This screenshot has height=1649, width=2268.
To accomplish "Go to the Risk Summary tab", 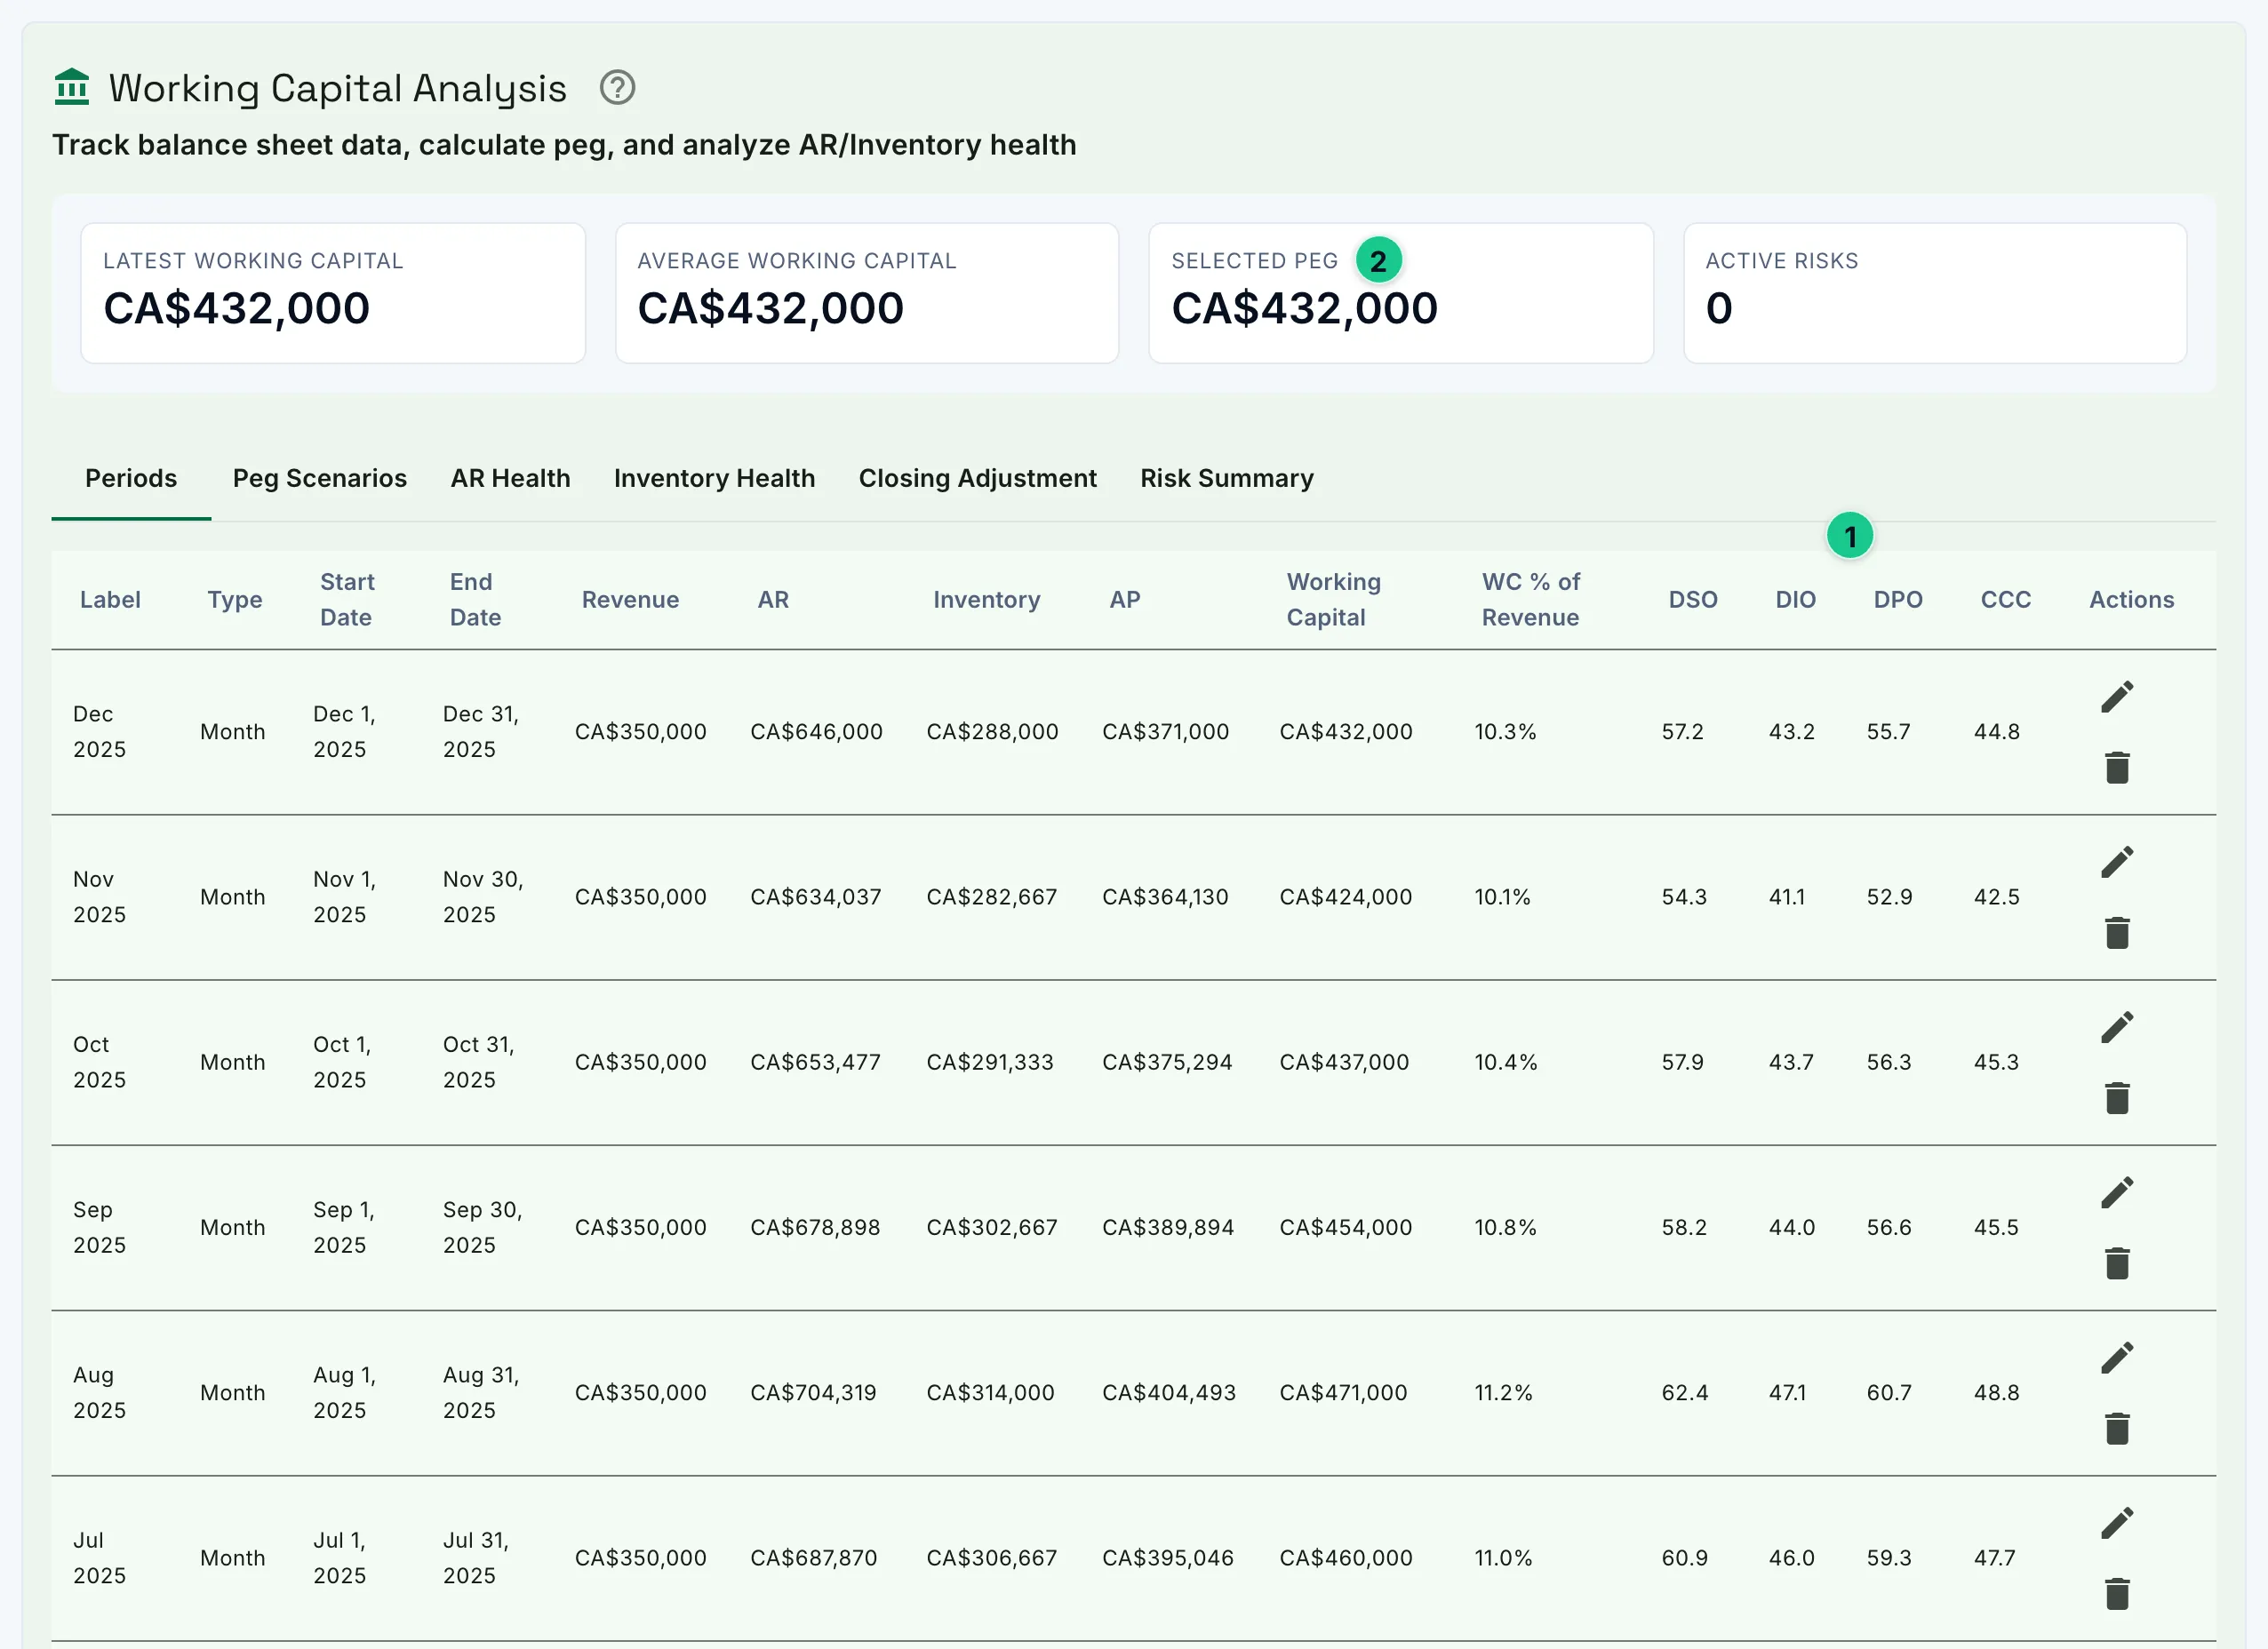I will pyautogui.click(x=1227, y=478).
